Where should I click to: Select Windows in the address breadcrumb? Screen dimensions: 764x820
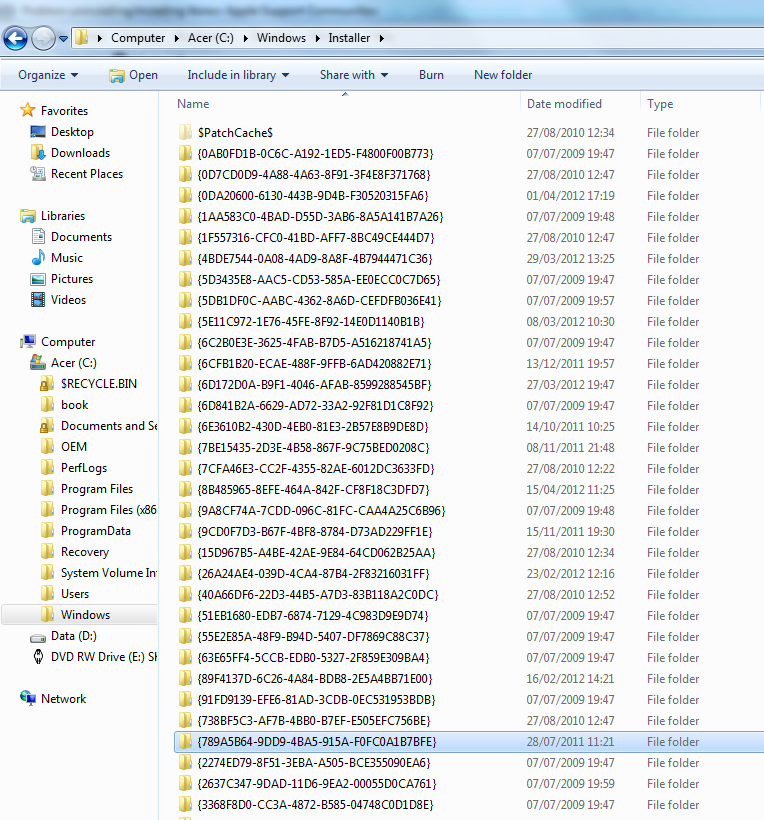pos(281,38)
